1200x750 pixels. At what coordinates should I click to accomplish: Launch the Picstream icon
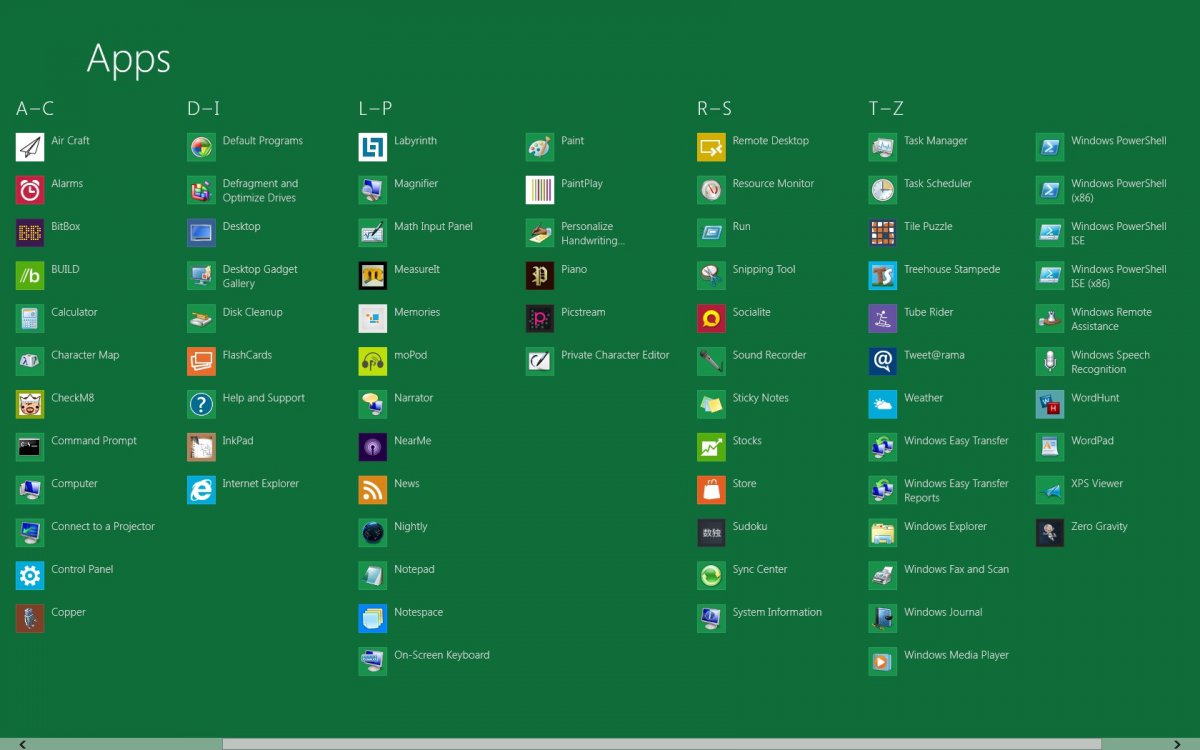[540, 319]
